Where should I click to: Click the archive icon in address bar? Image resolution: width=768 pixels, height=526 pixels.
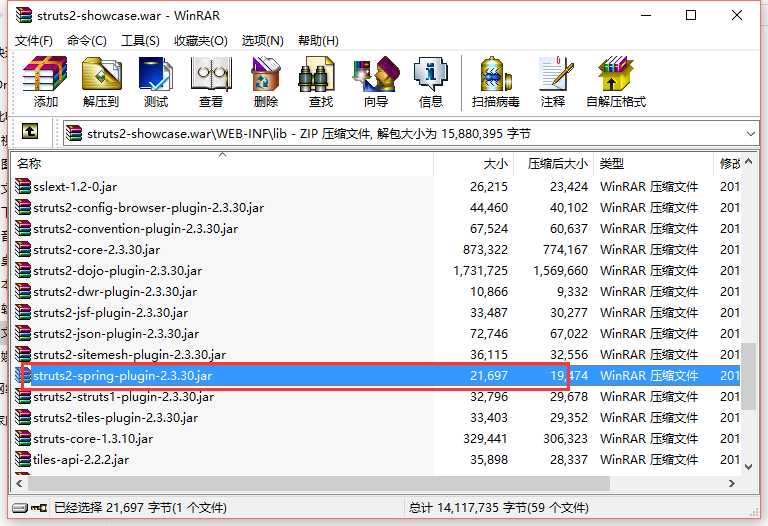[74, 133]
